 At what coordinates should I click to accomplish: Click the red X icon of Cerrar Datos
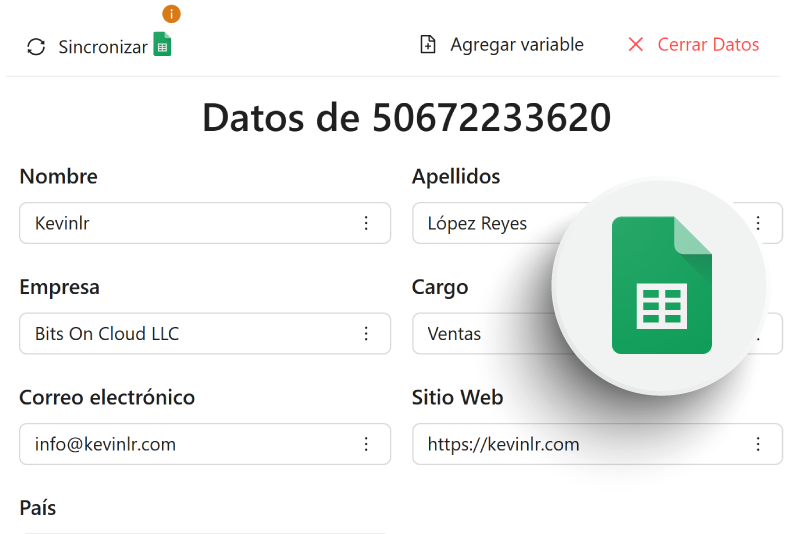(x=636, y=44)
